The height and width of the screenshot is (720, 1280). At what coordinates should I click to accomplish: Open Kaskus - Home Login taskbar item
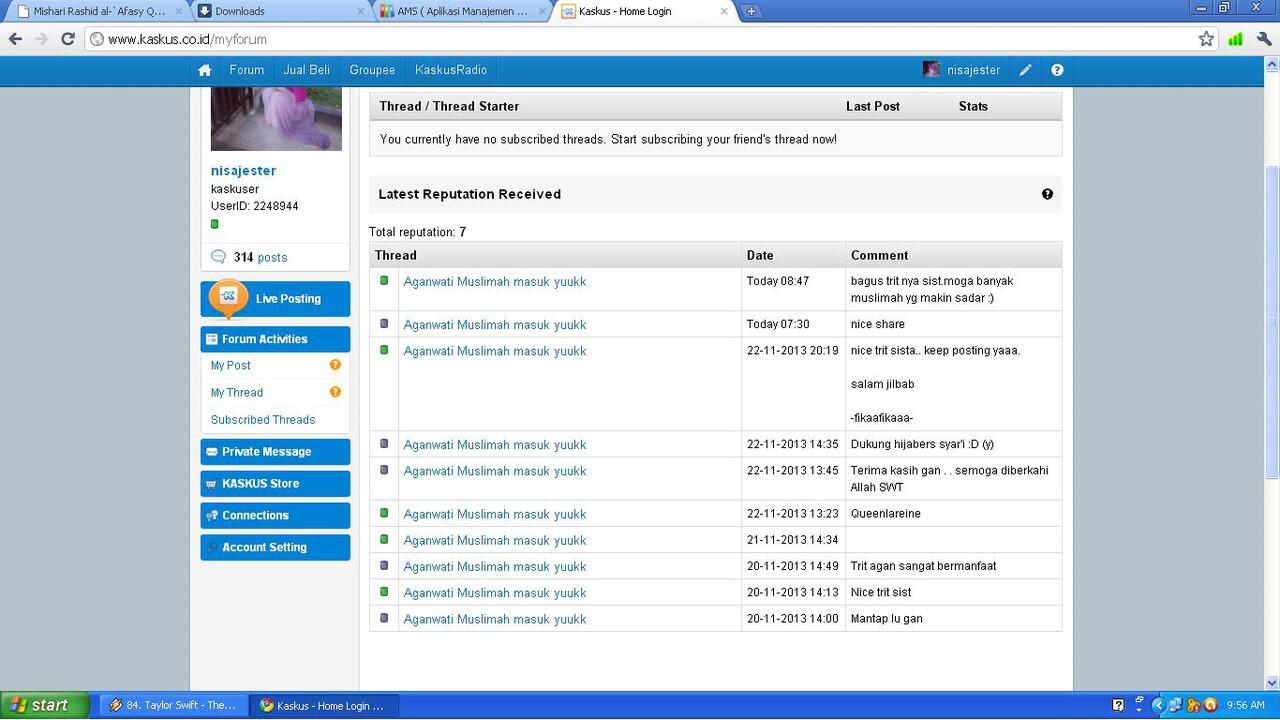click(x=322, y=705)
